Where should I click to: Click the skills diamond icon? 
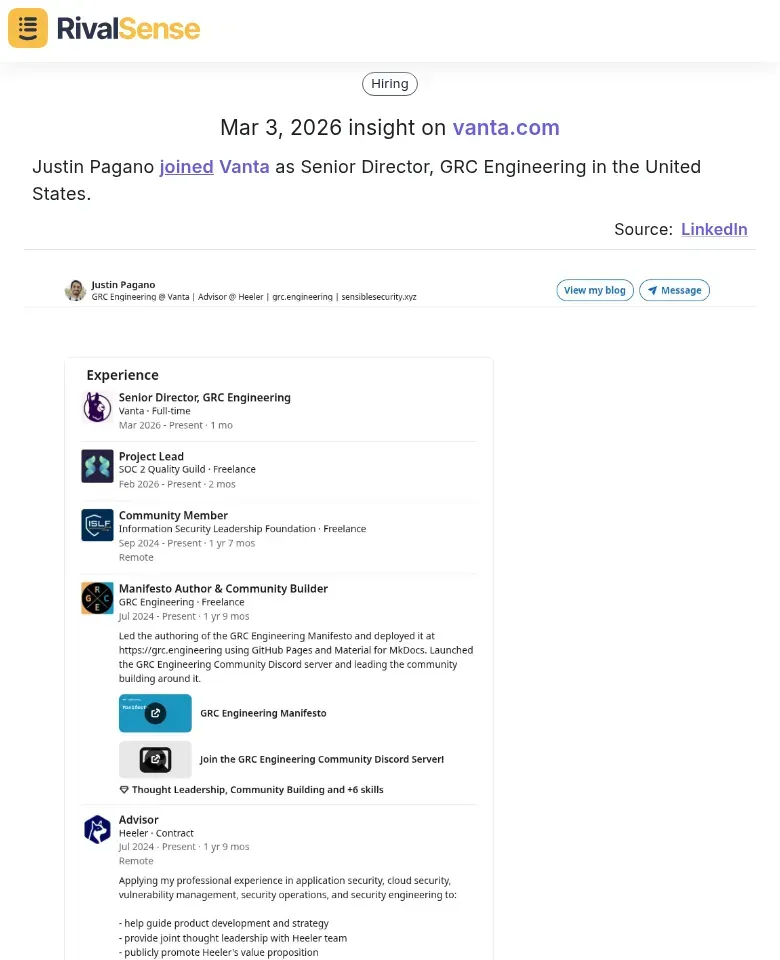125,789
